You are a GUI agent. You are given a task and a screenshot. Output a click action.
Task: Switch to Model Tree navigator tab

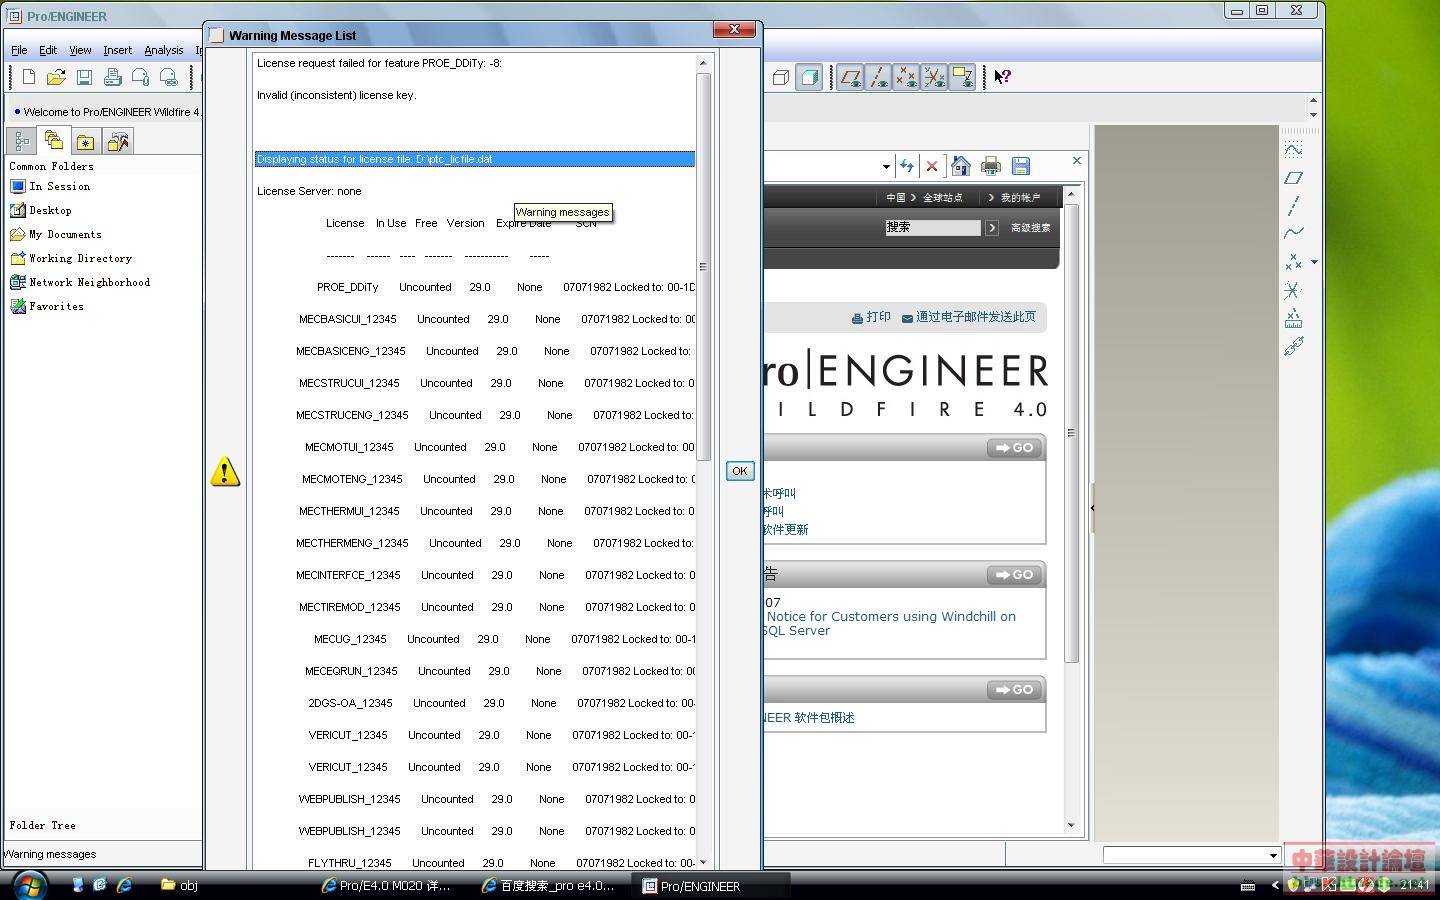tap(21, 141)
